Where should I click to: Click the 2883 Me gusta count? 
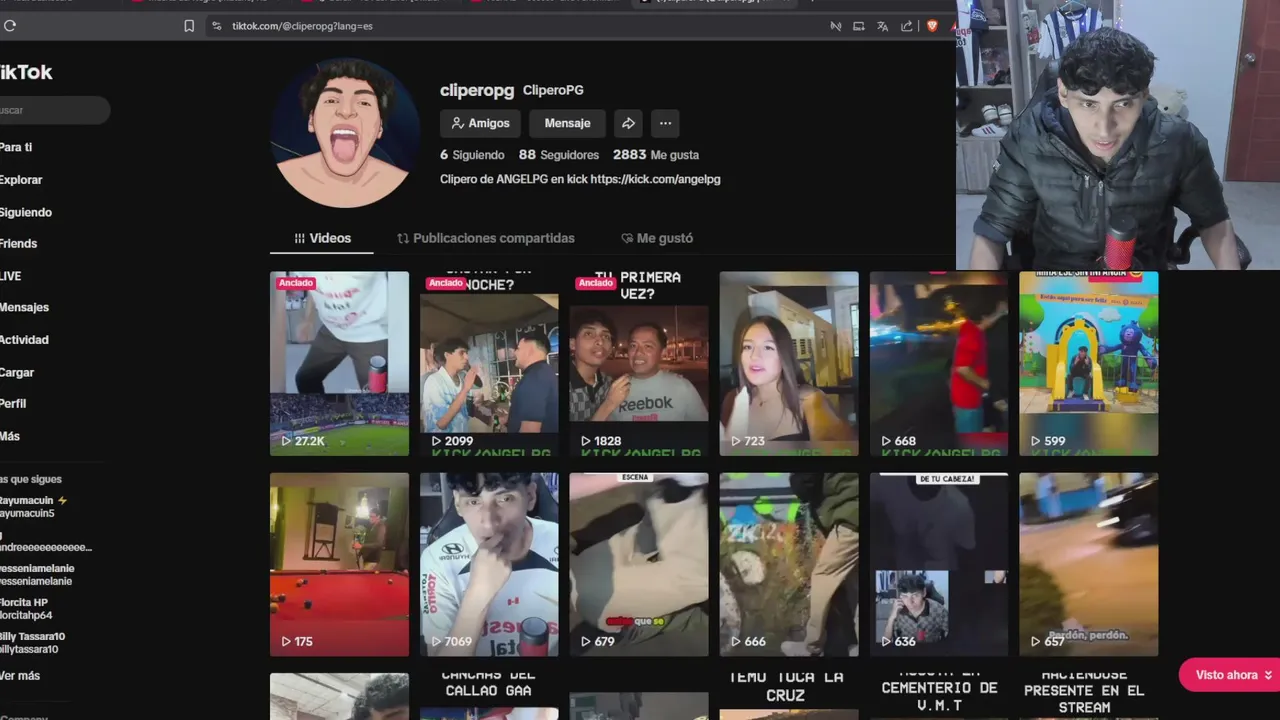click(656, 155)
